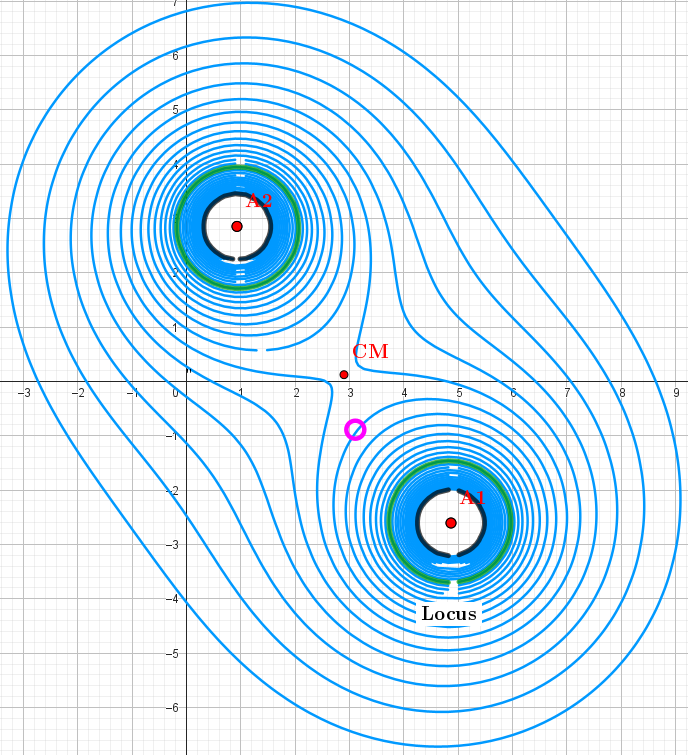This screenshot has height=755, width=688.
Task: Click y-axis tick label -4
Action: (x=172, y=599)
